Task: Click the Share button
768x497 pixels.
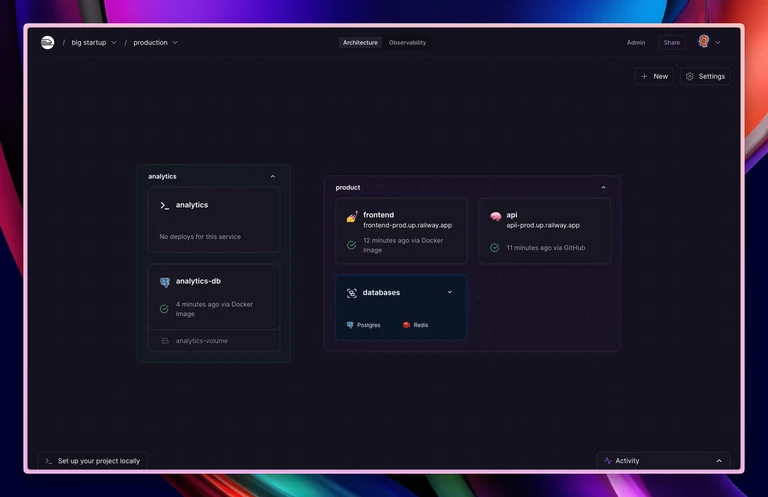Action: click(672, 43)
